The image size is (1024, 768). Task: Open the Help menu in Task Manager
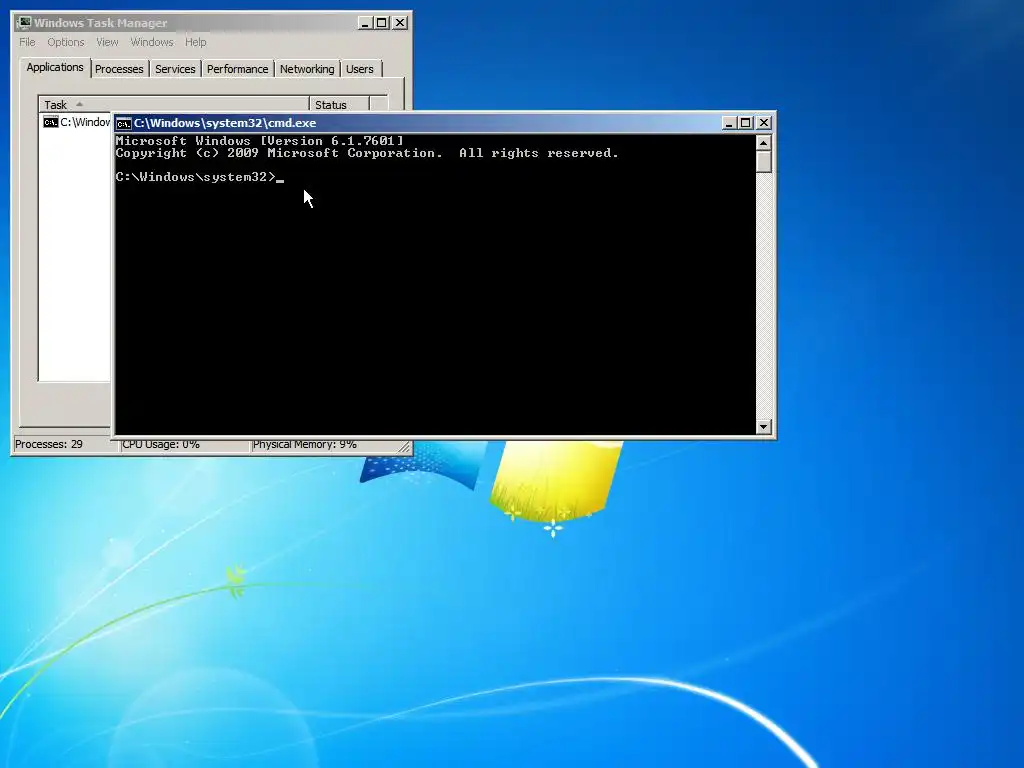point(195,42)
